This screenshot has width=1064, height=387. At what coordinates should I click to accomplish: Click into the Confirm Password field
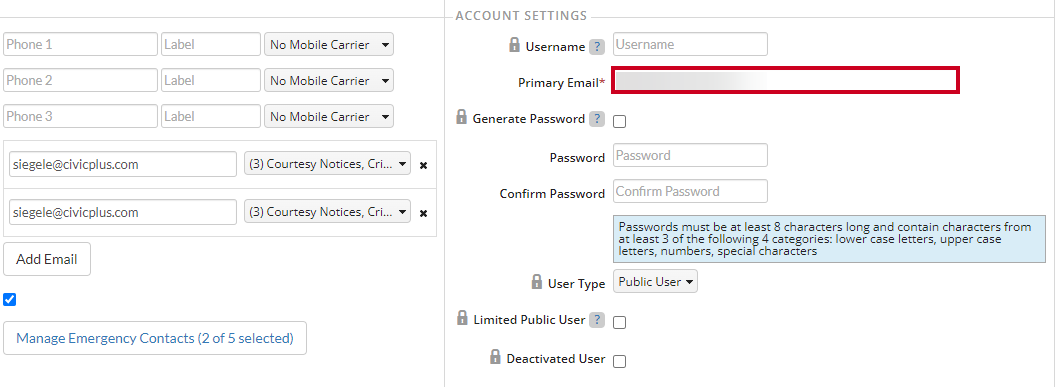point(691,191)
